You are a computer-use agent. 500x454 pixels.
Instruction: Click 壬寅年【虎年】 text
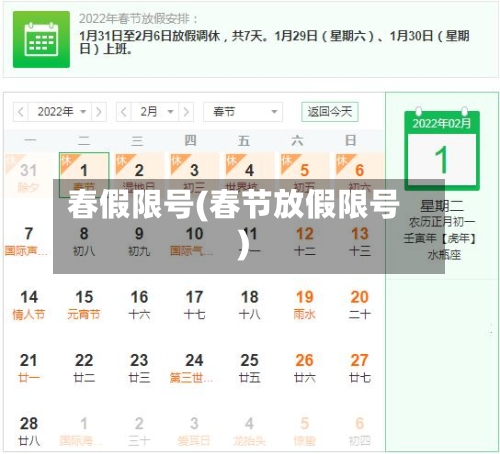pos(441,239)
